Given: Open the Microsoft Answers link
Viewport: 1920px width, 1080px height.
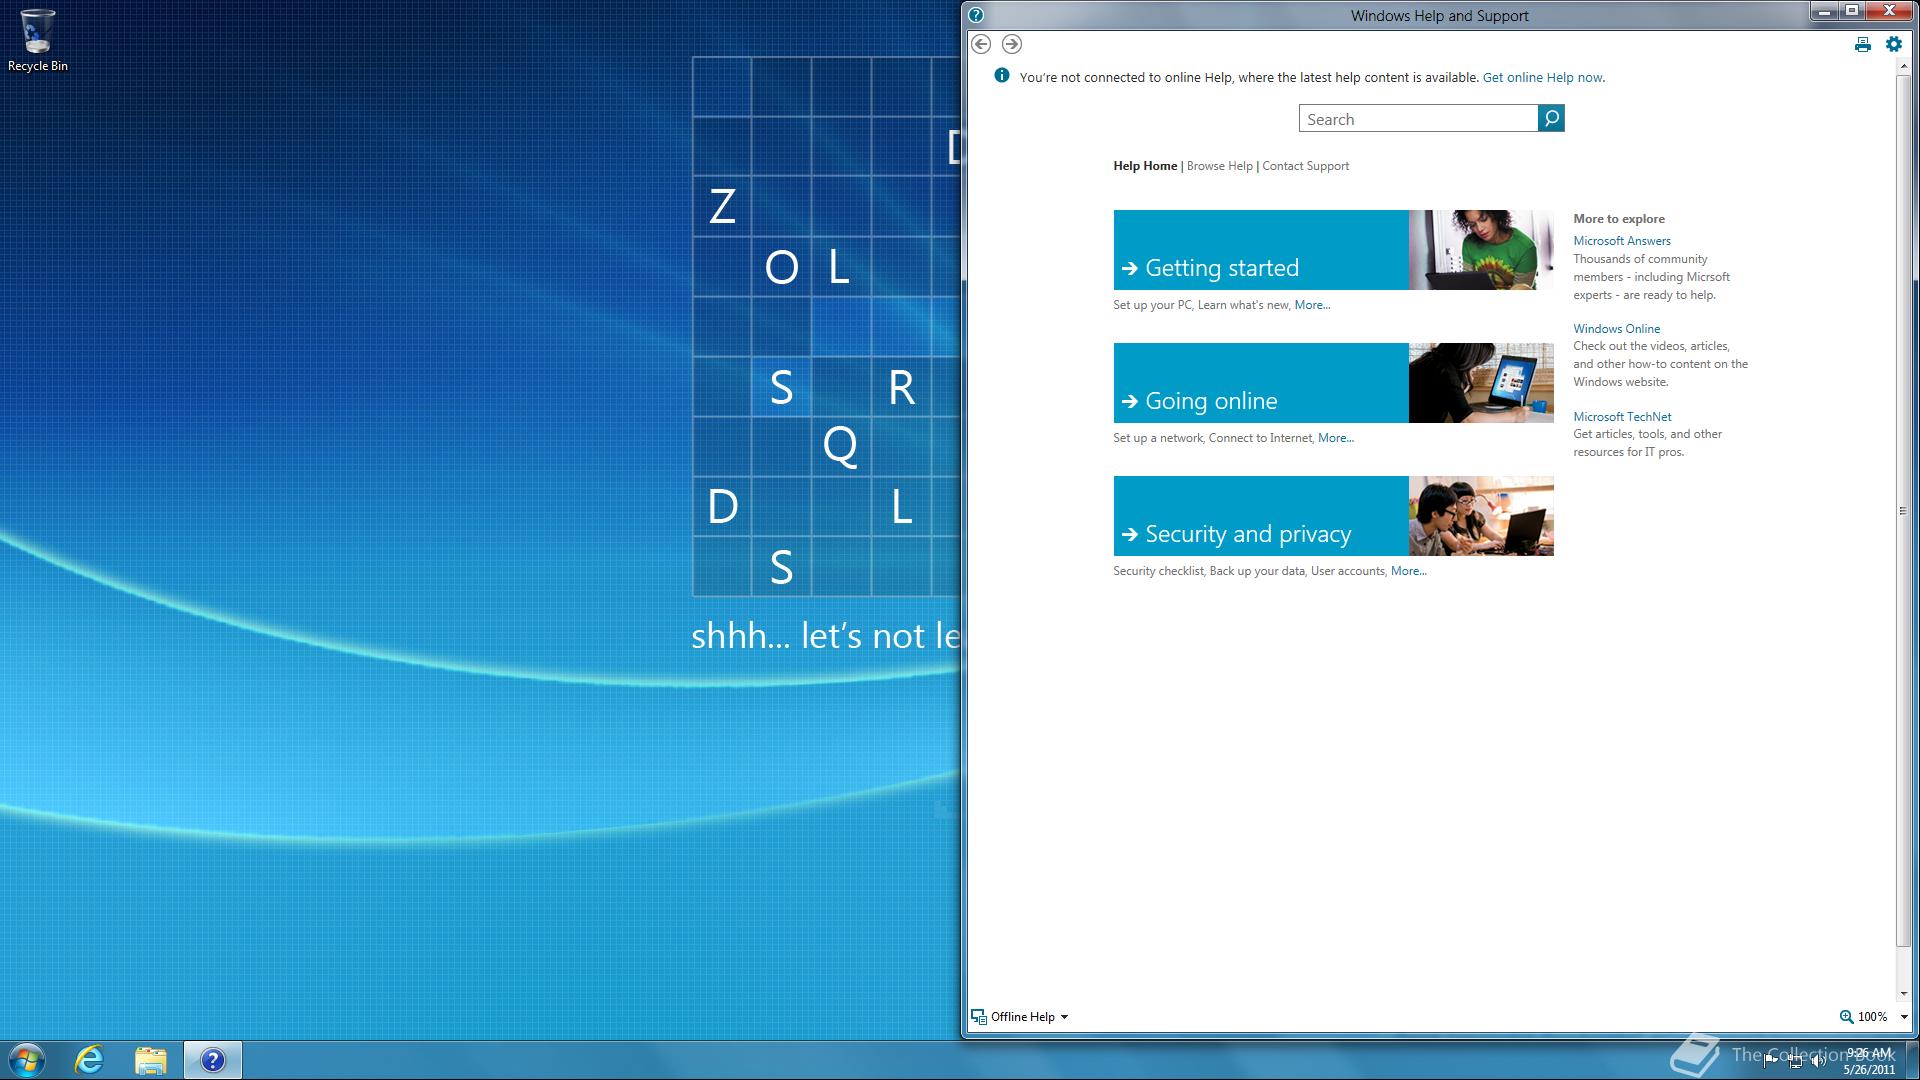Looking at the screenshot, I should (x=1621, y=241).
